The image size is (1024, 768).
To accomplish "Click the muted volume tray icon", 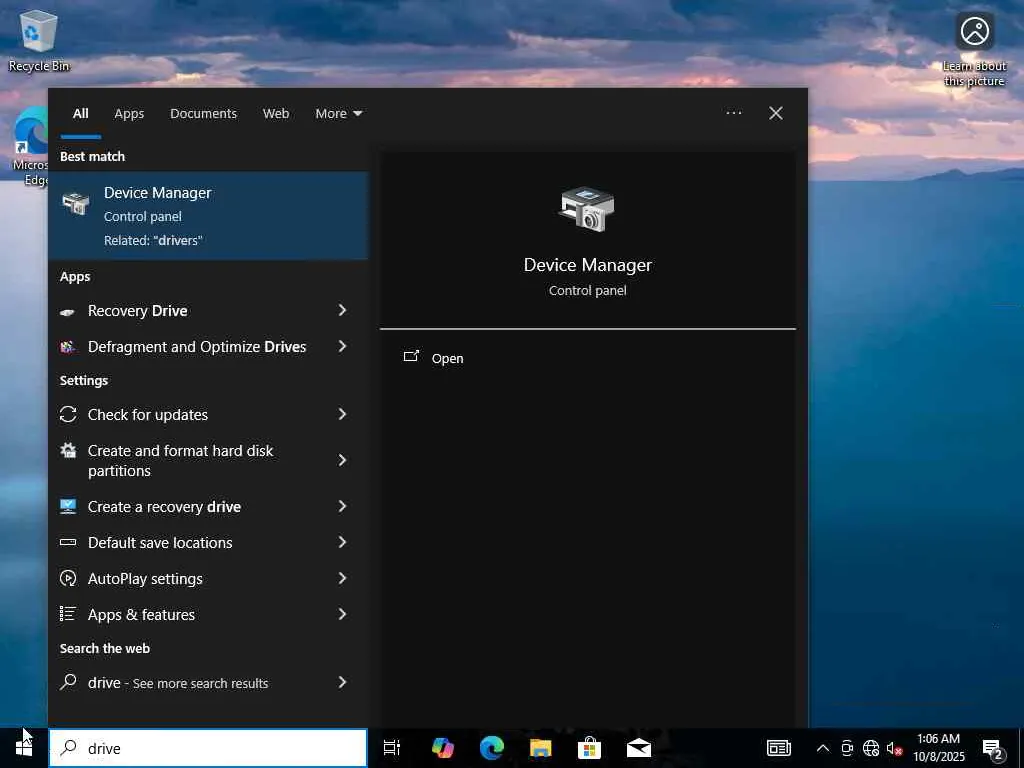I will [x=894, y=748].
